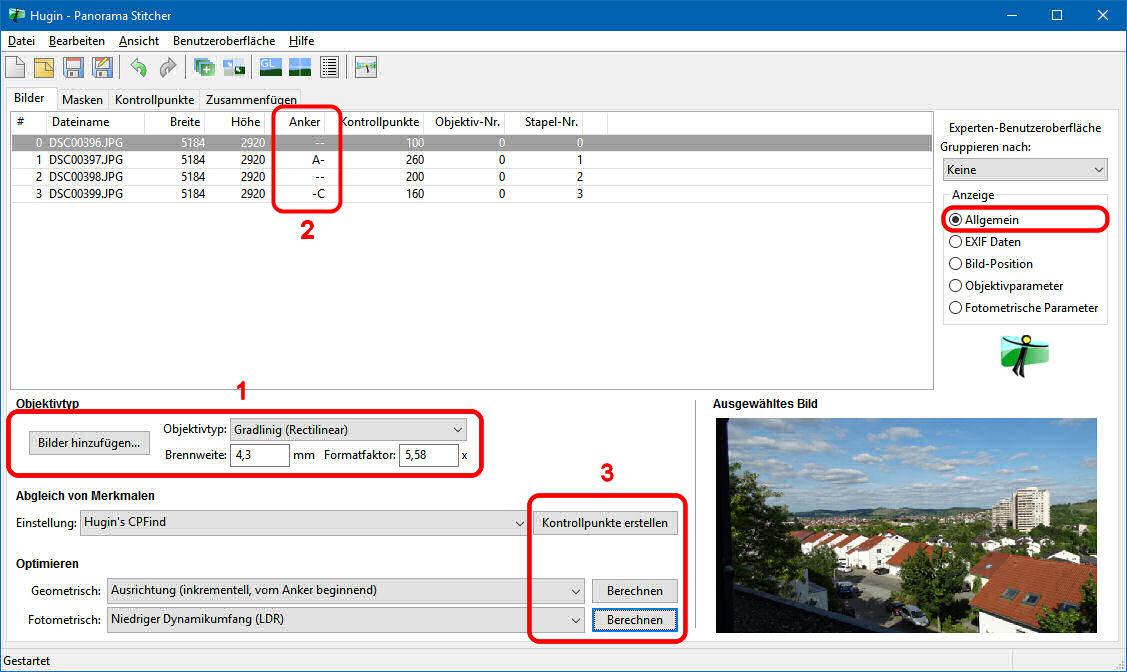
Task: Open a project with the folder icon
Action: point(44,67)
